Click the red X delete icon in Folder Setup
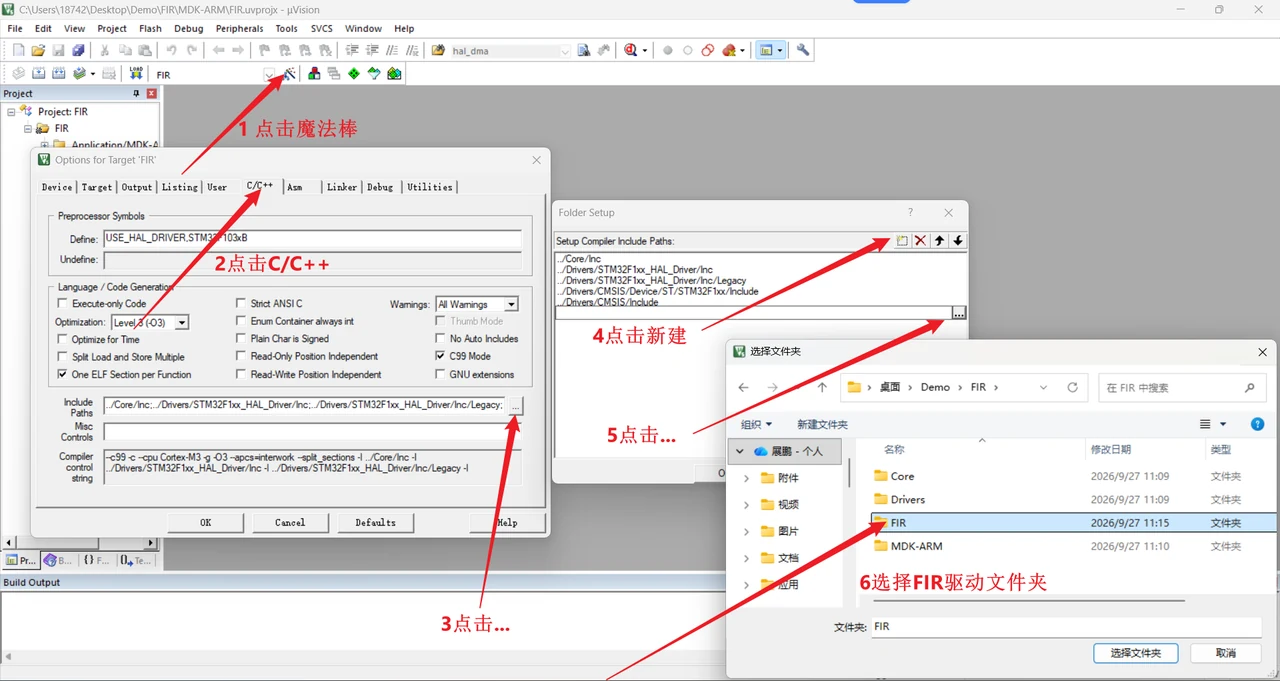 point(920,240)
